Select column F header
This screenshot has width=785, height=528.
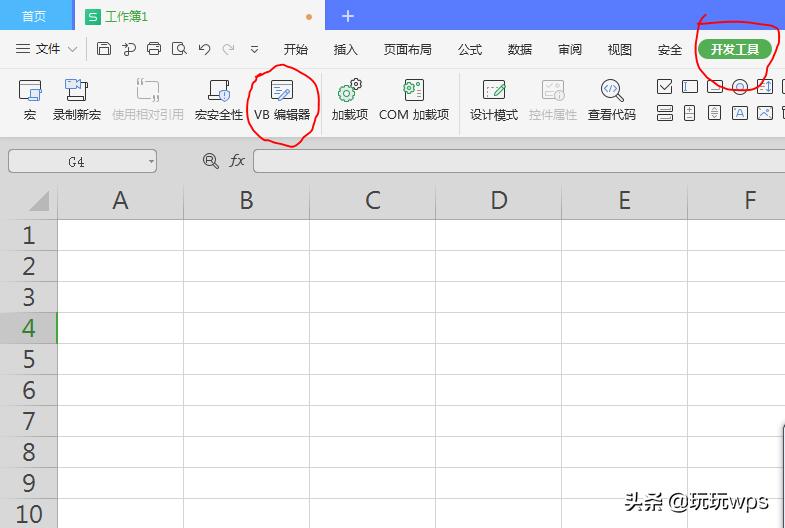click(736, 201)
